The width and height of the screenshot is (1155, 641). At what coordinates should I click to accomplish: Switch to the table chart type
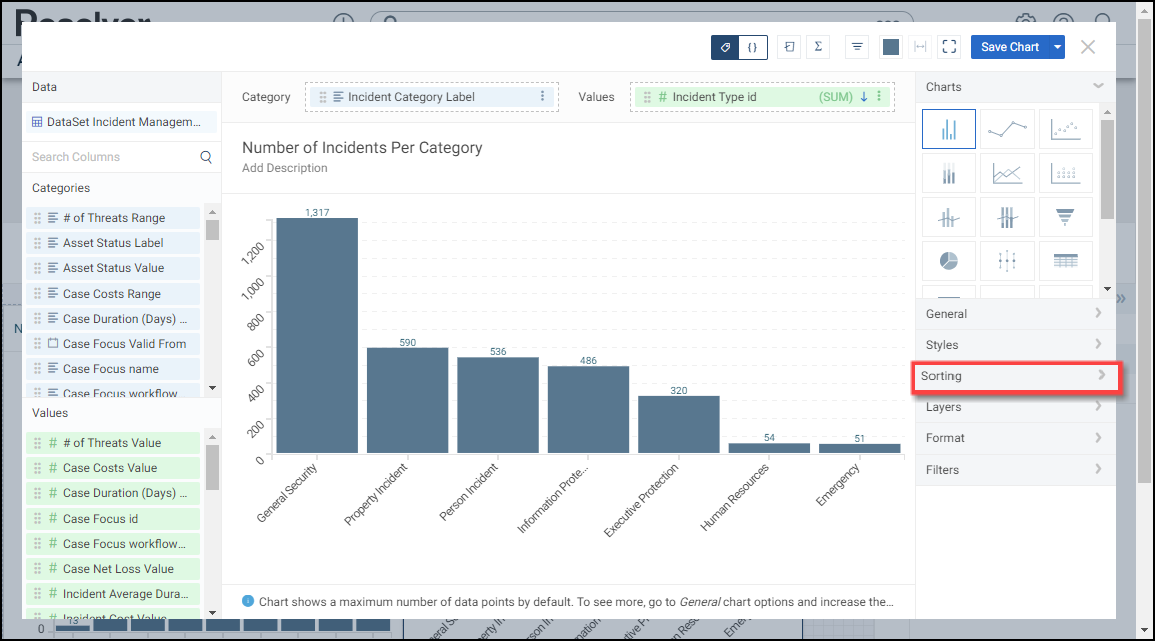[1065, 261]
